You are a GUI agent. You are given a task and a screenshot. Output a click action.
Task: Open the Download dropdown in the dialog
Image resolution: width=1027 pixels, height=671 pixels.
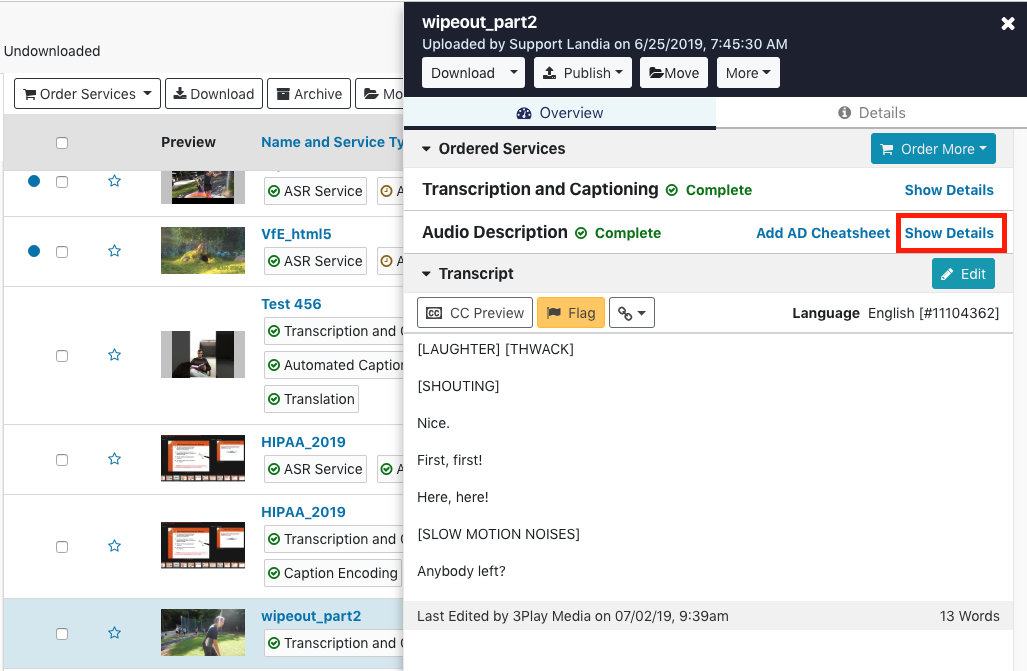point(472,72)
